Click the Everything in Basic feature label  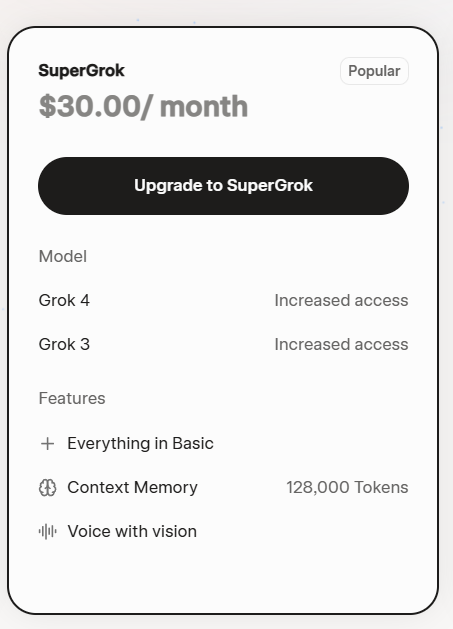[x=140, y=444]
